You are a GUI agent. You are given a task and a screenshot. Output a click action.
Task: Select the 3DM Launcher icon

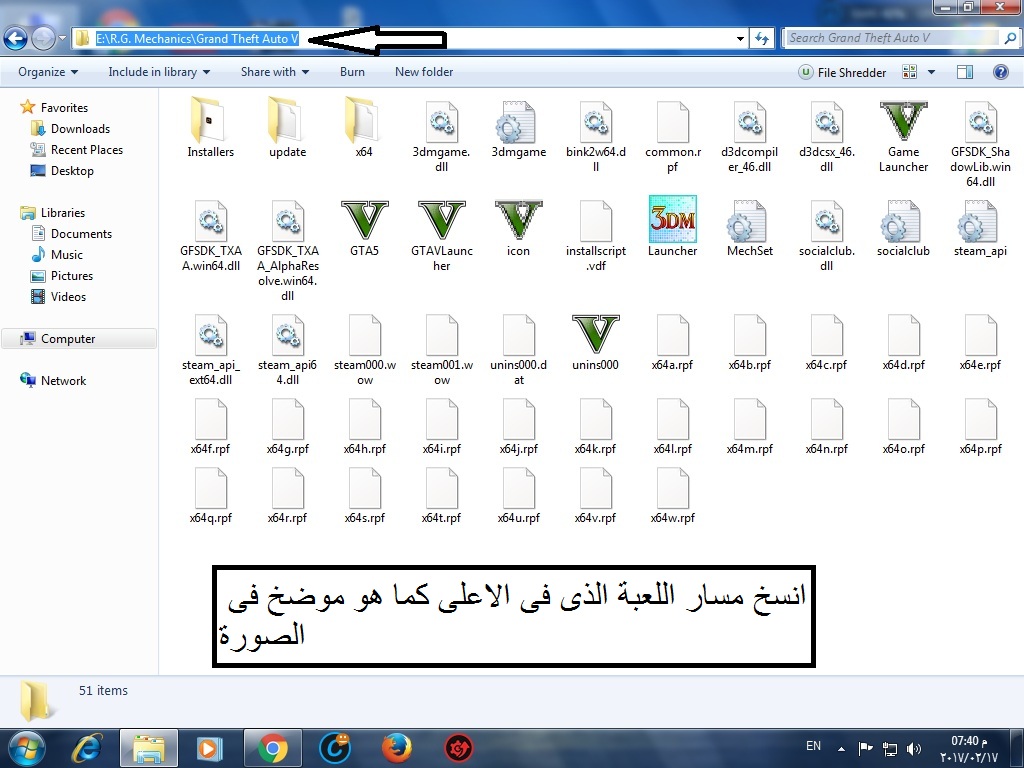(x=672, y=220)
